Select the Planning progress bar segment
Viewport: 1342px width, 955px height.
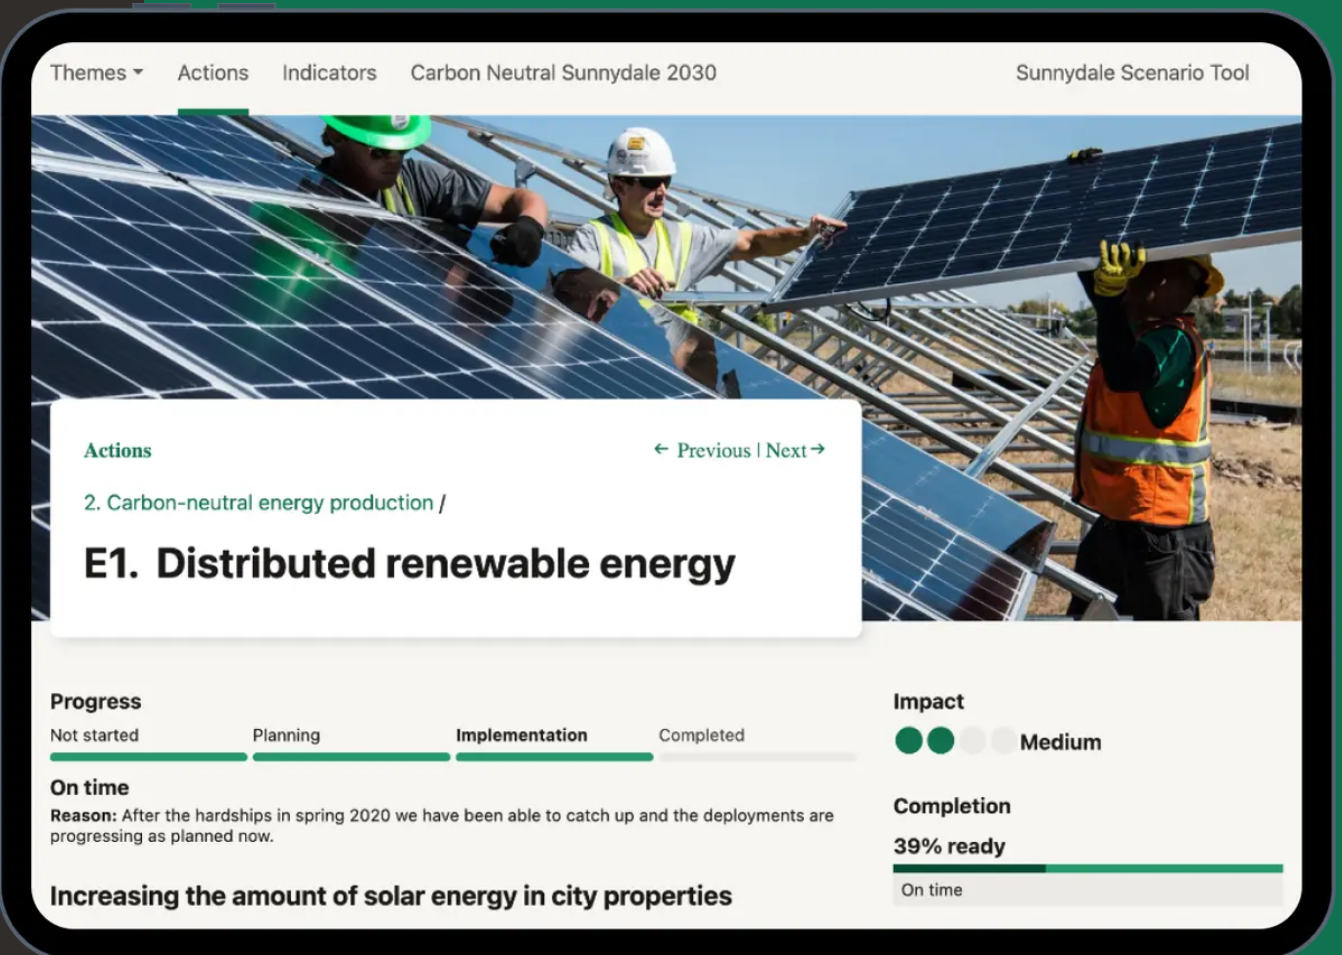click(x=351, y=757)
